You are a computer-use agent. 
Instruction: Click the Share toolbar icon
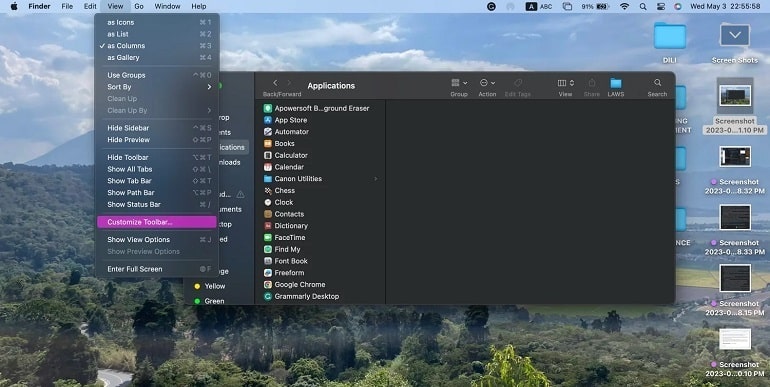click(x=592, y=83)
